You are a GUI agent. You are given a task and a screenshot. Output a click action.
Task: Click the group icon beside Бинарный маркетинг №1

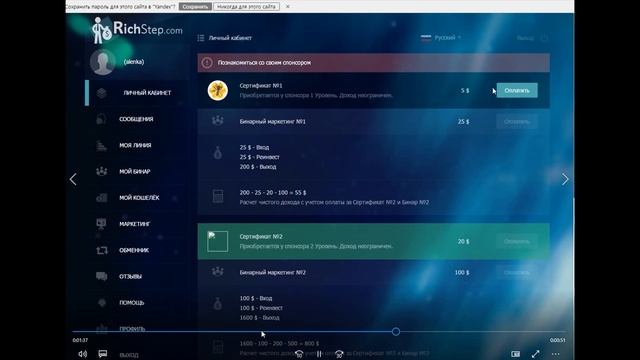[218, 121]
